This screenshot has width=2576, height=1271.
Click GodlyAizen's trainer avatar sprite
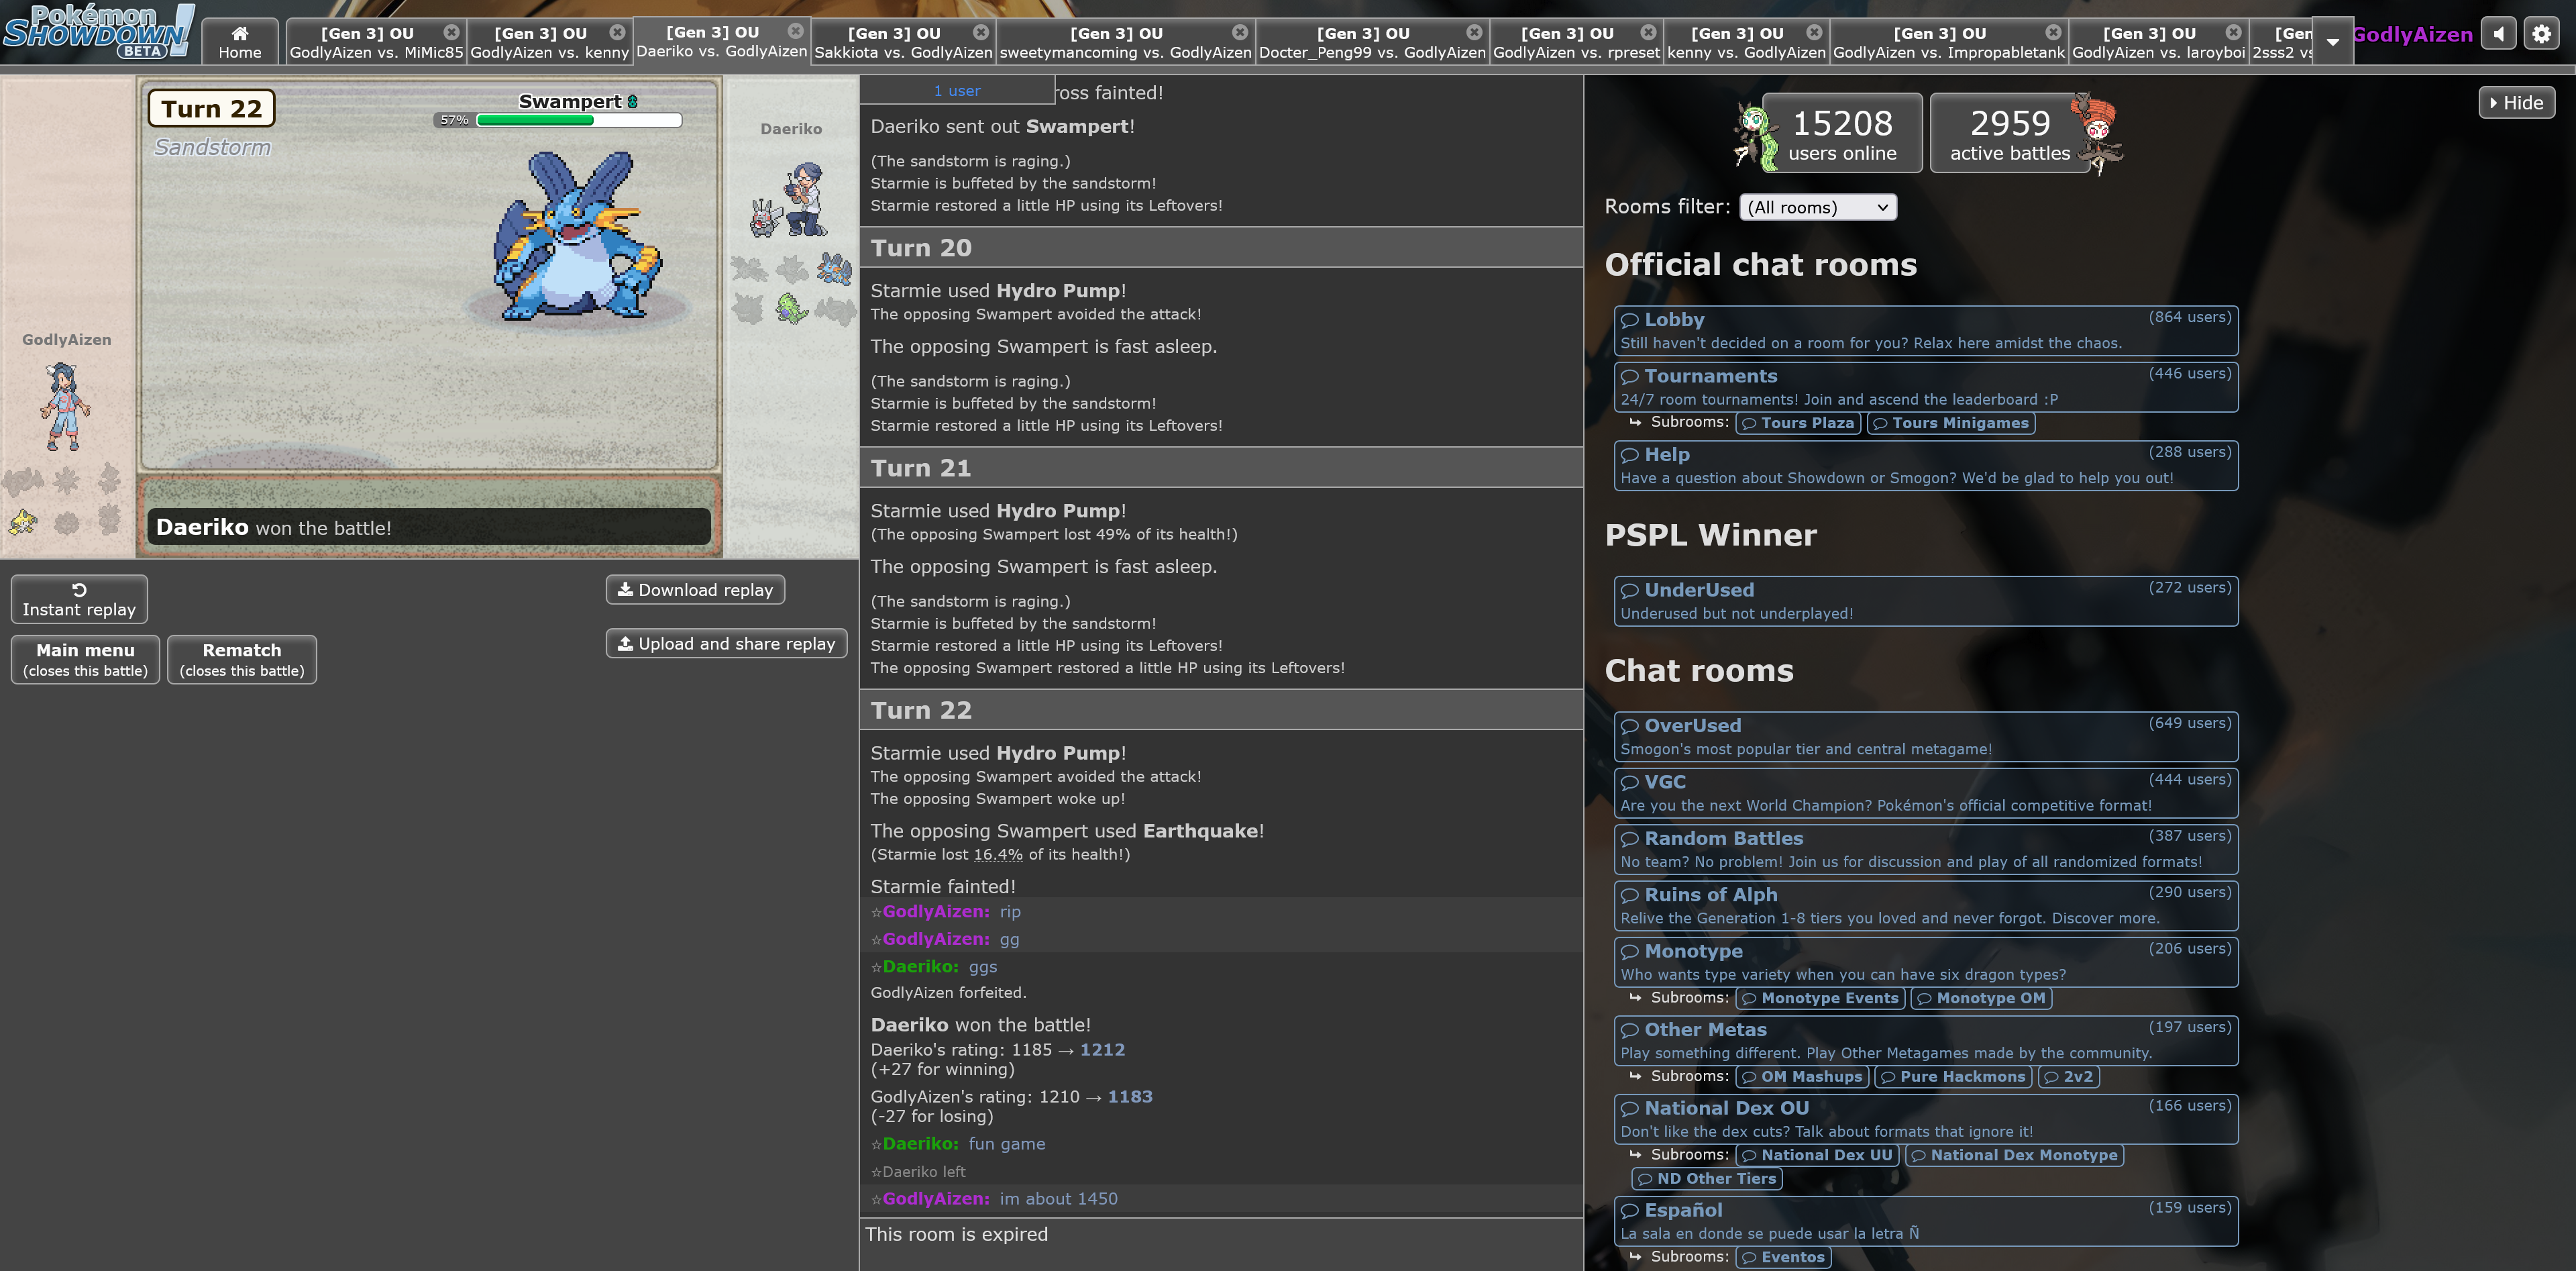[66, 405]
